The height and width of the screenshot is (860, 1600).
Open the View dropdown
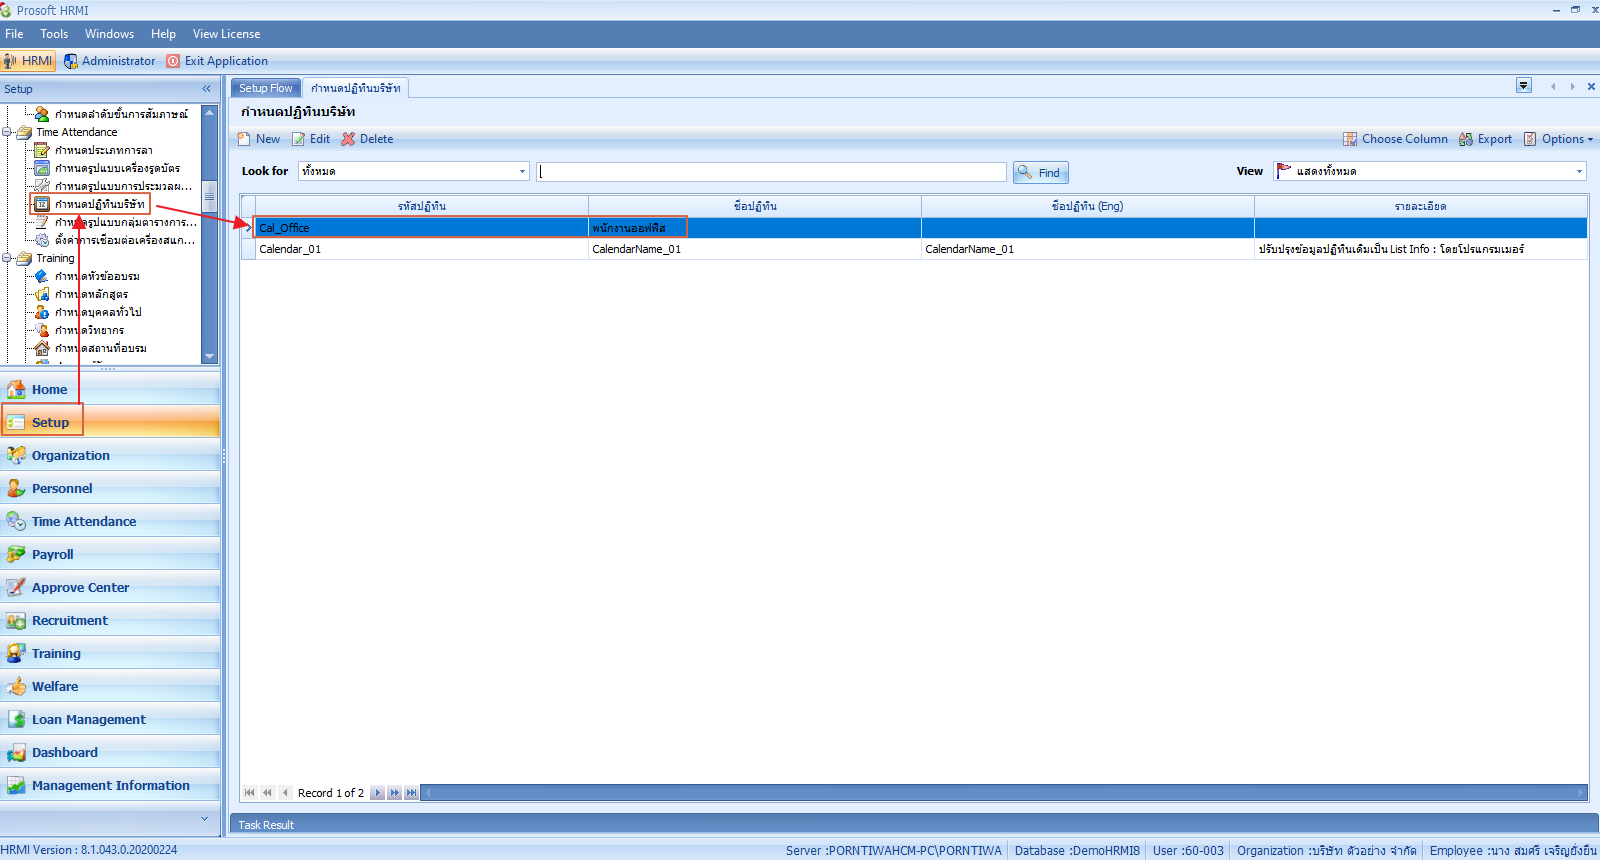1579,172
